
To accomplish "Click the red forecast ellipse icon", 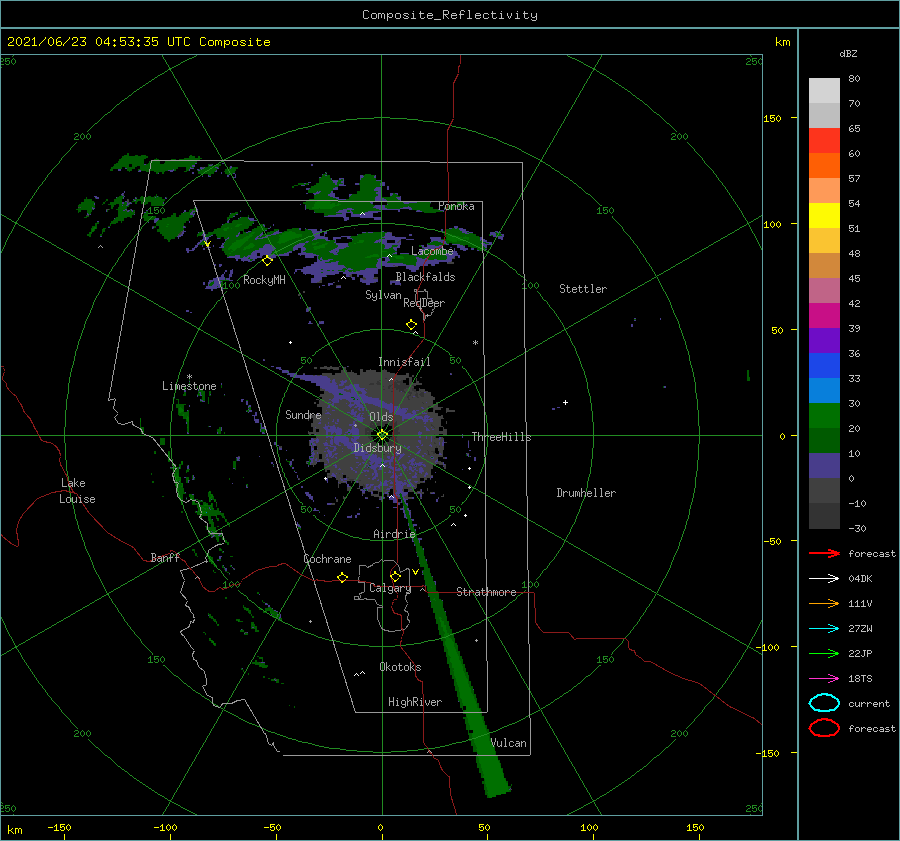I will click(824, 728).
